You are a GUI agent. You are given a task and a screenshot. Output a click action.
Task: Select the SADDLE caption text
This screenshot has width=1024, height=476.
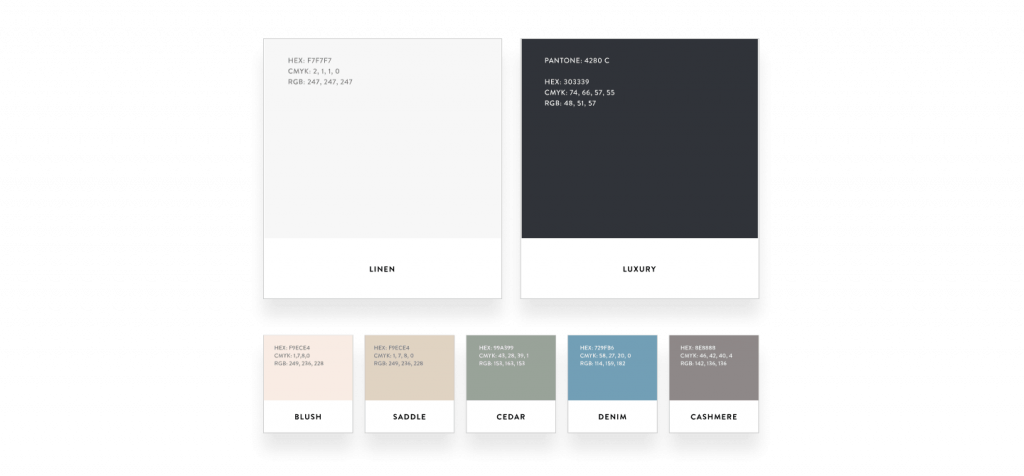coord(409,417)
